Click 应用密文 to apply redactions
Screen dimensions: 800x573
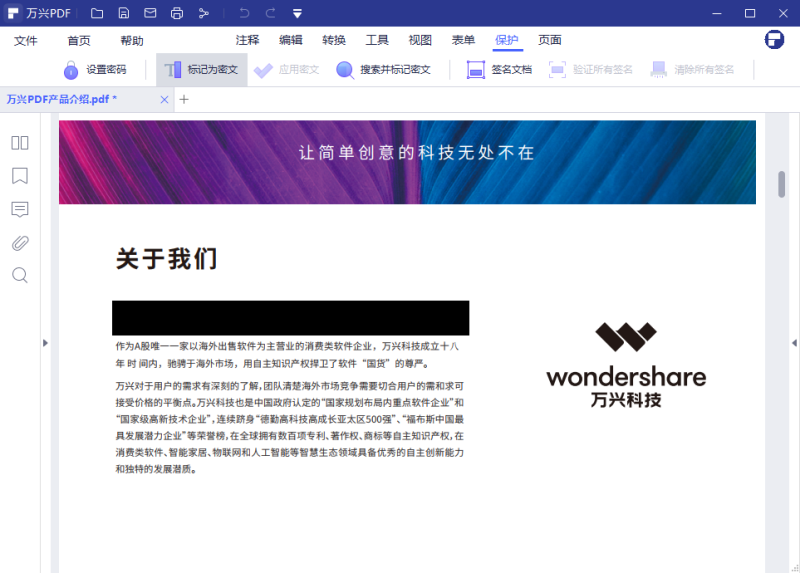coord(286,70)
